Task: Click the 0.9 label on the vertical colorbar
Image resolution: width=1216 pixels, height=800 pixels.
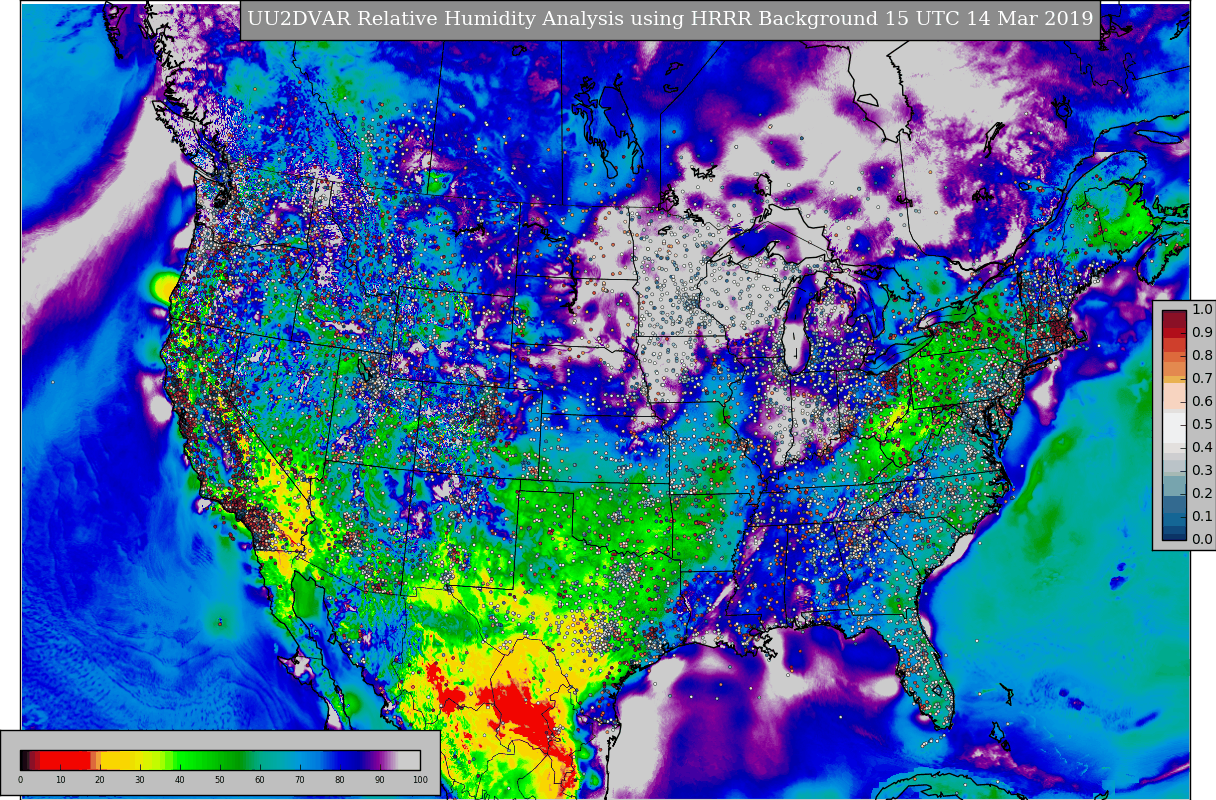Action: pyautogui.click(x=1202, y=333)
